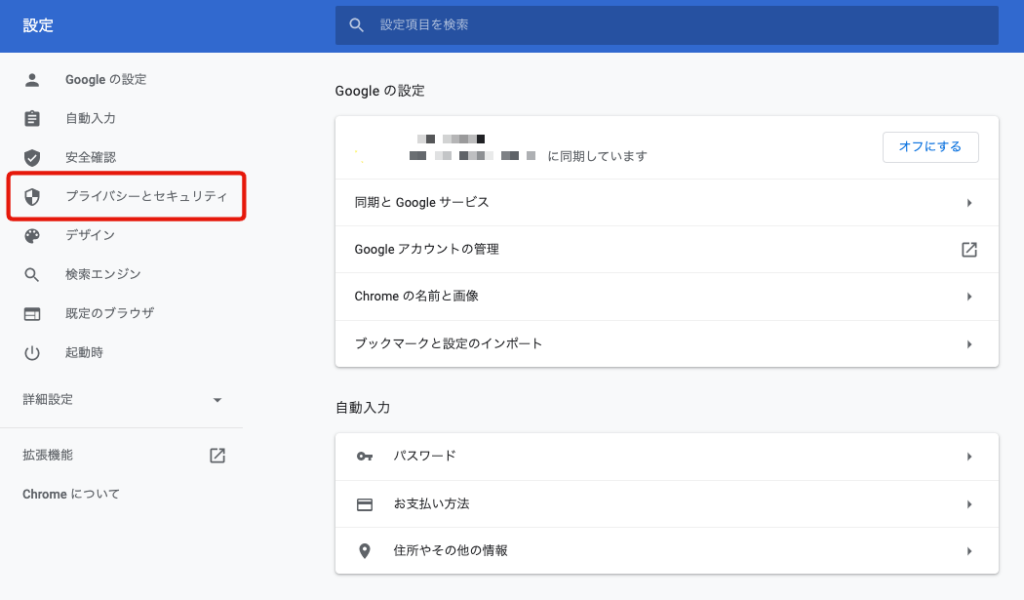The image size is (1024, 600).
Task: Expand ブックマークと設定のインポート row arrow
Action: coord(968,344)
